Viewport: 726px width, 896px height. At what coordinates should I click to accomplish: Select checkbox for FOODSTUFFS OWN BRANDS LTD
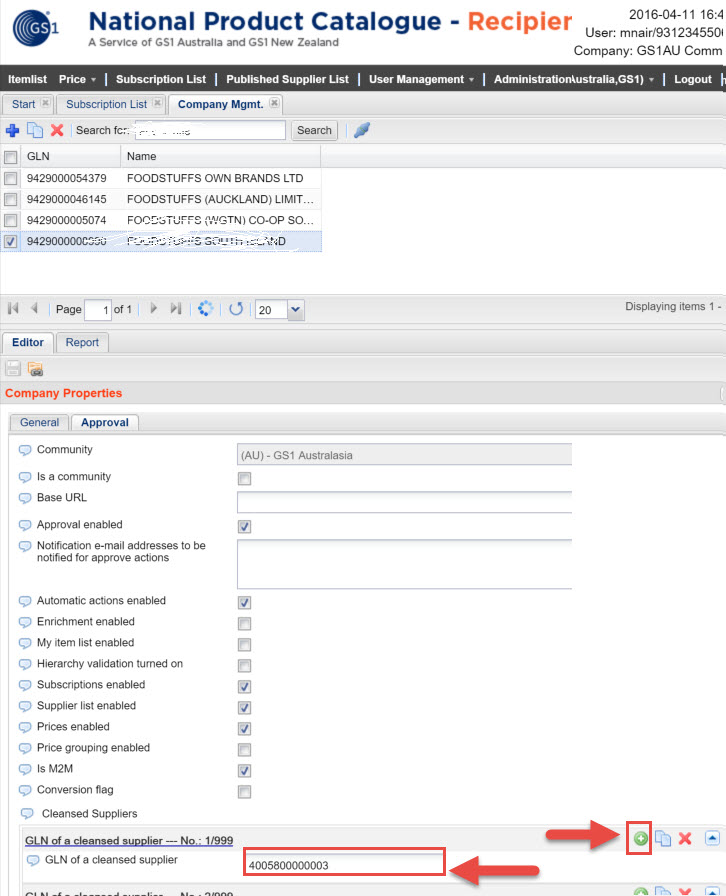point(10,178)
